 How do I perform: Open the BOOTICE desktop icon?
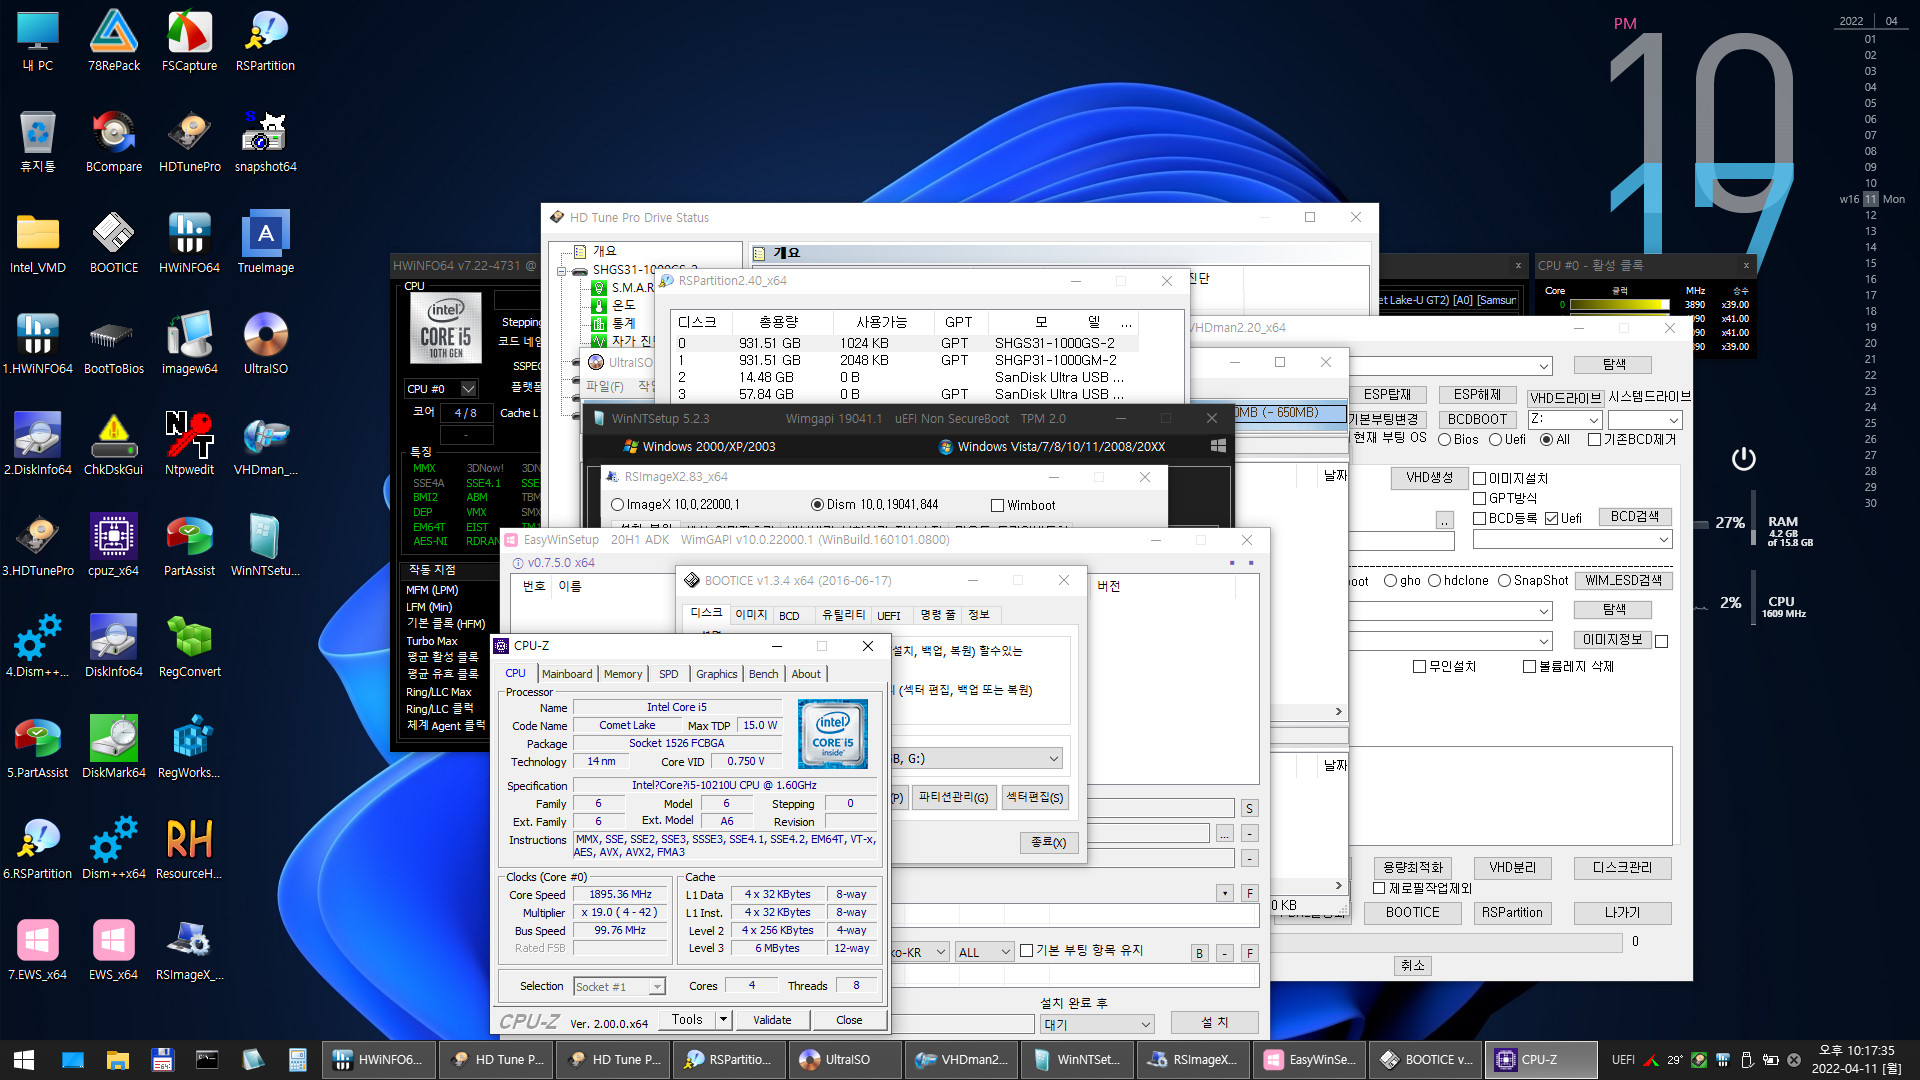[114, 243]
